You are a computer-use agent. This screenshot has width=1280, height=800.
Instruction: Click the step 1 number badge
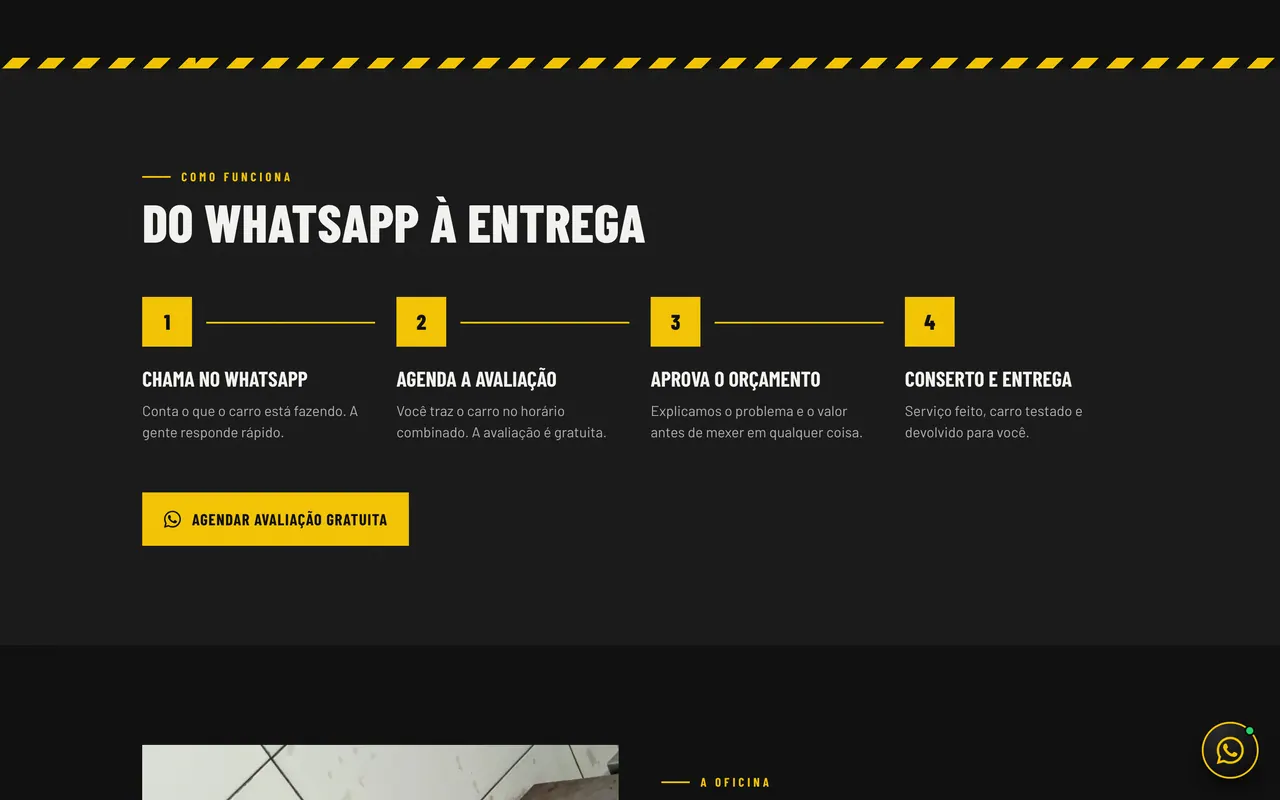coord(167,322)
